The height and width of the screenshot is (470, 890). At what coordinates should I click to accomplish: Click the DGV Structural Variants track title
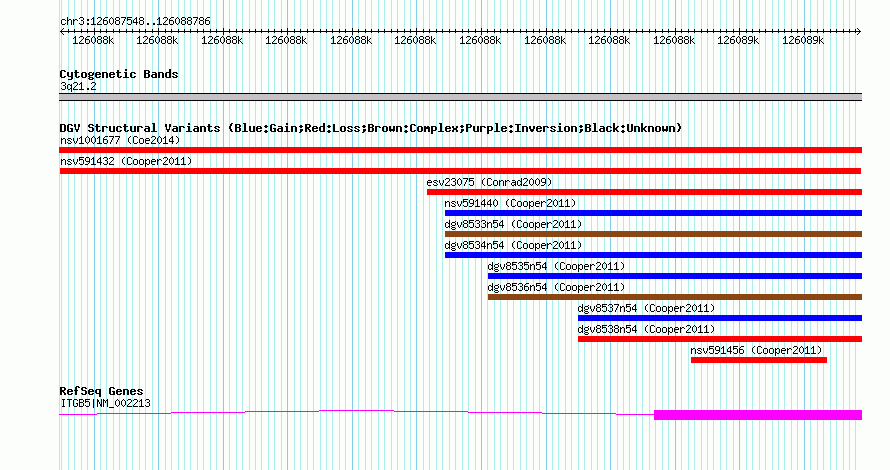tap(370, 128)
